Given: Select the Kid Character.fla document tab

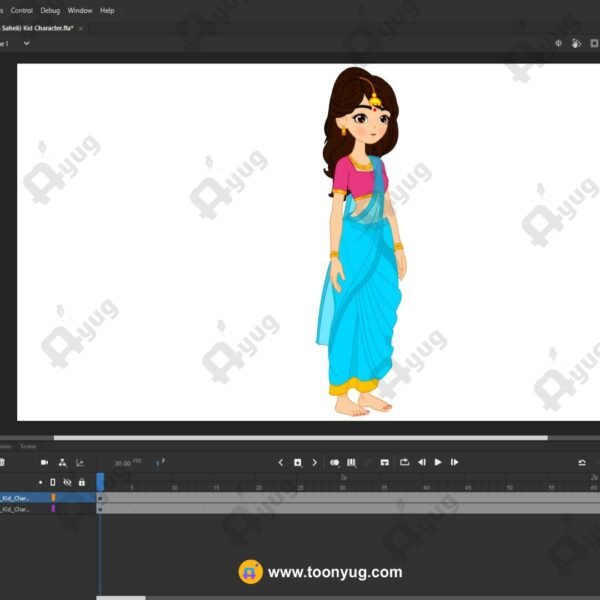Looking at the screenshot, I should coord(37,28).
